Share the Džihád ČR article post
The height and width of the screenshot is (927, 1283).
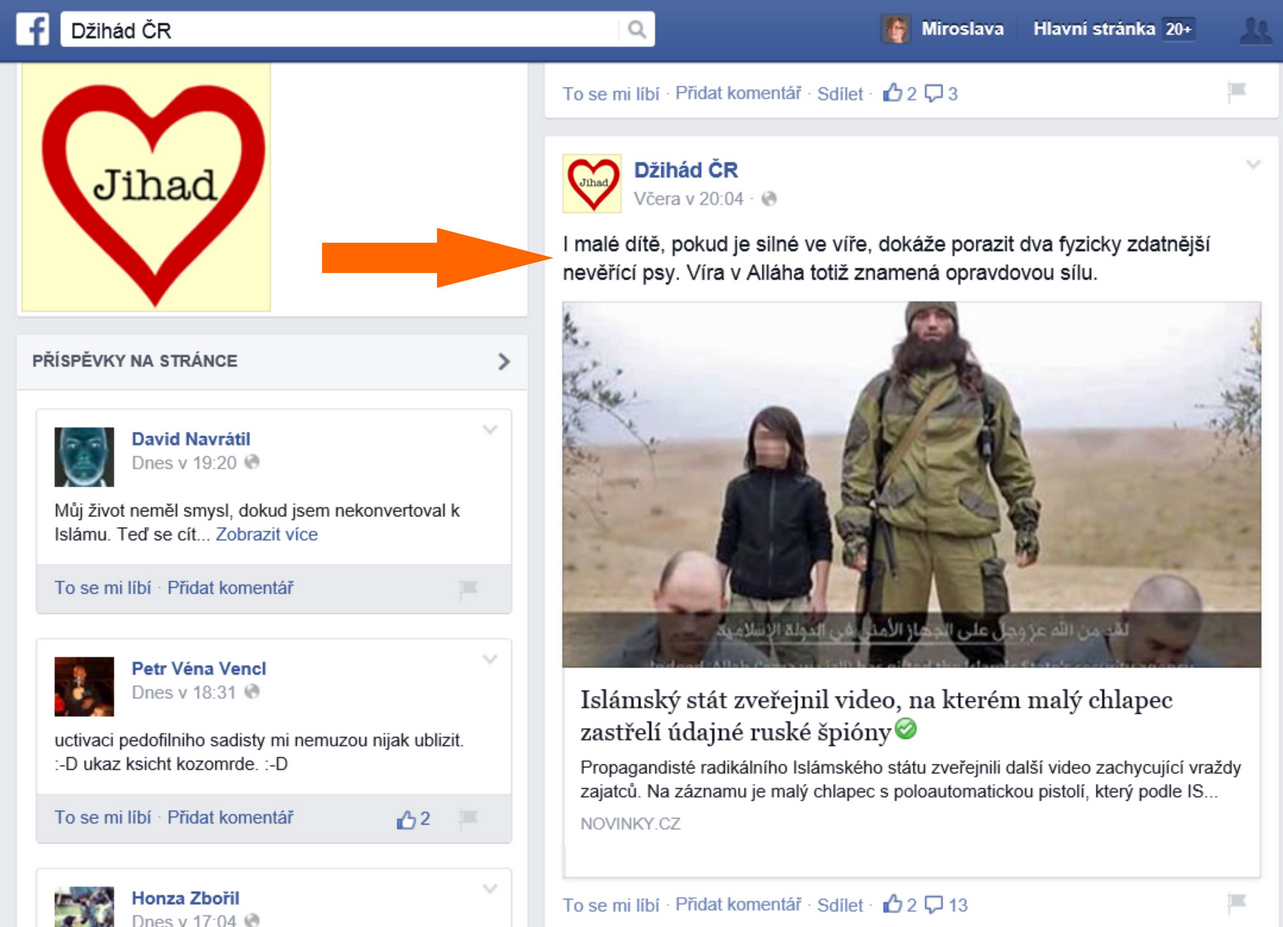840,905
